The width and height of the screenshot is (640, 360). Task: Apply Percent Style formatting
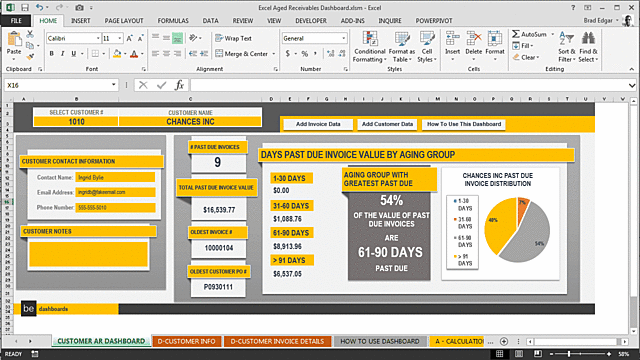coord(304,53)
